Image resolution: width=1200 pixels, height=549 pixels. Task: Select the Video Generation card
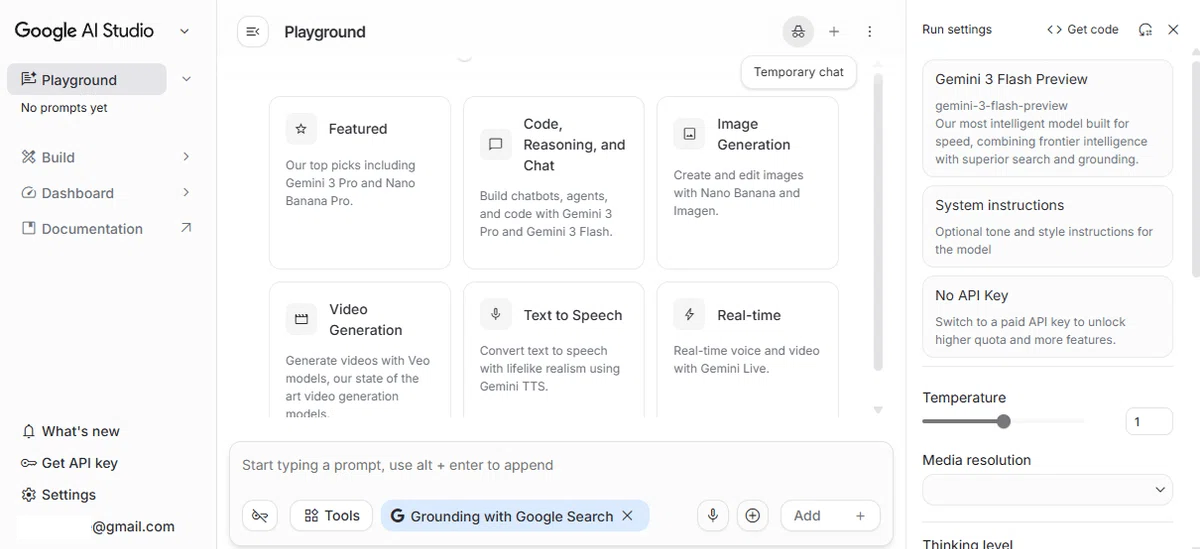point(360,350)
